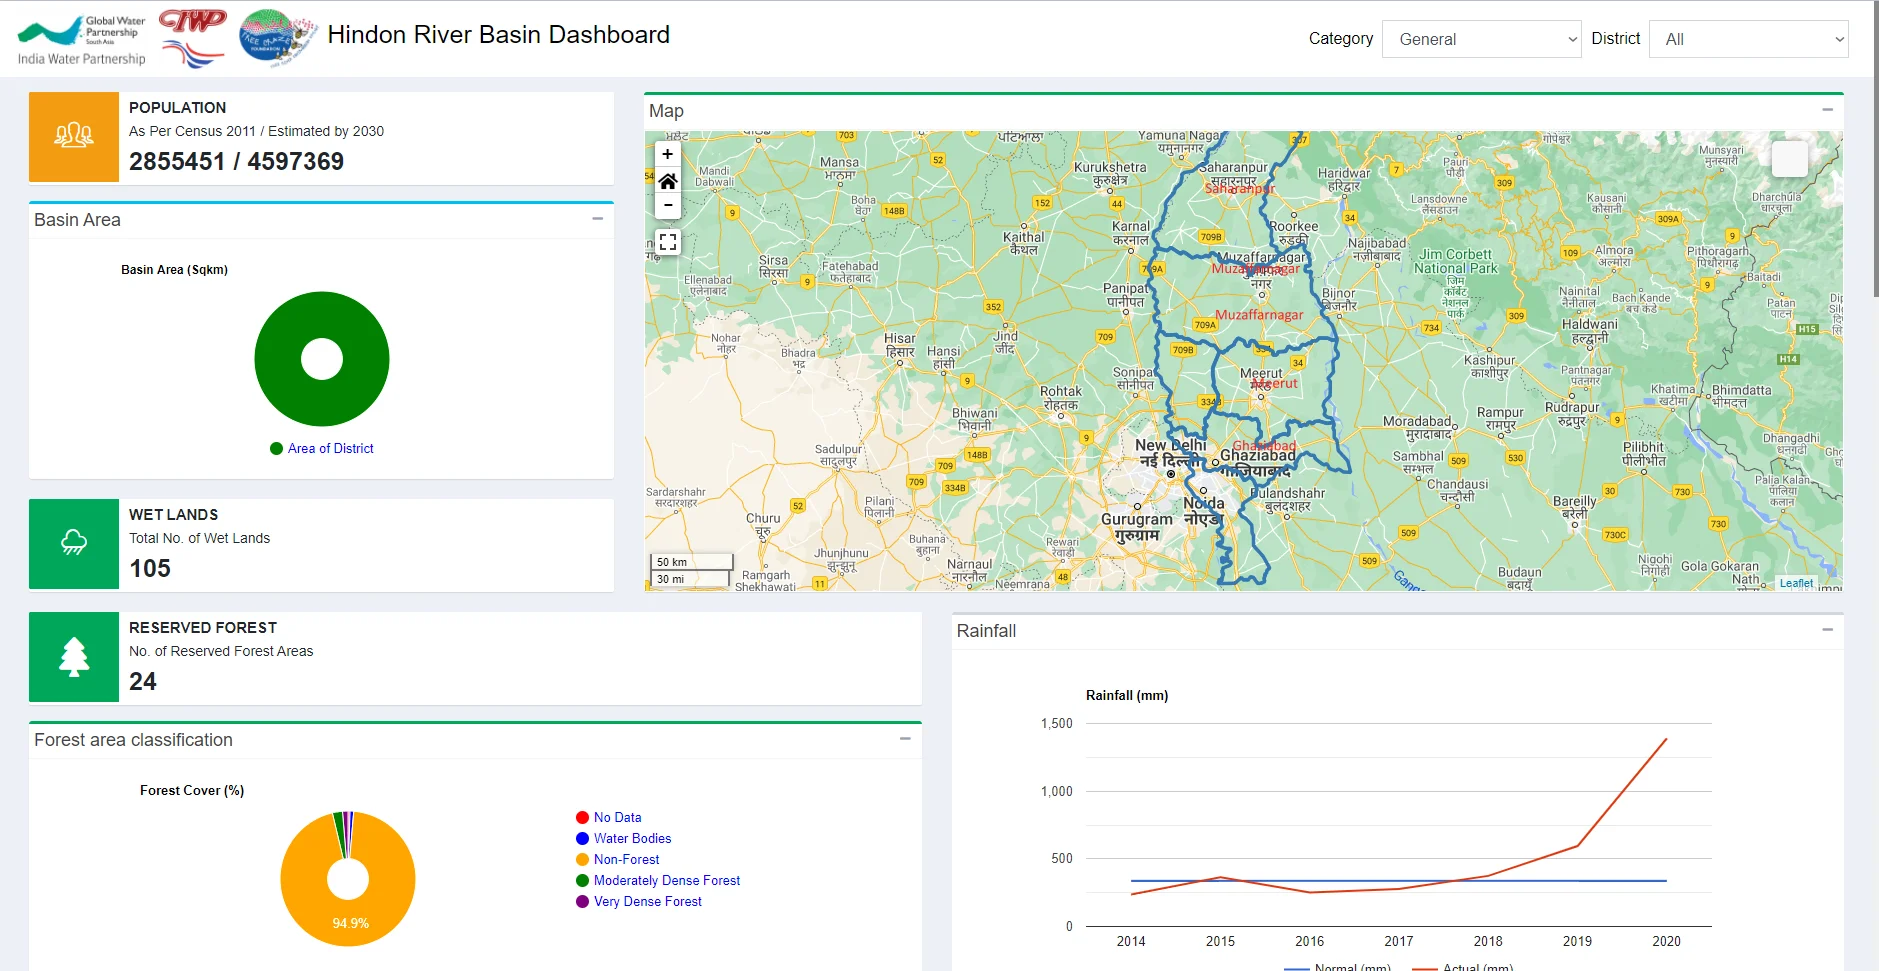
Task: Toggle Area of District legend entry
Action: point(322,449)
